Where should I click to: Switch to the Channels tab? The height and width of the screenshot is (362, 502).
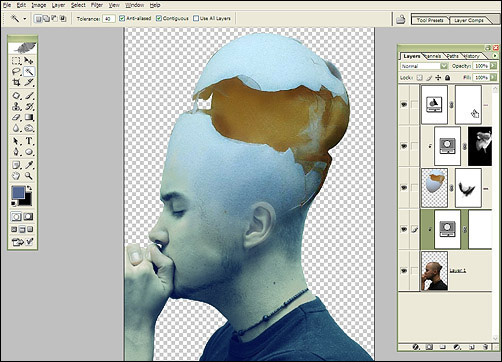[x=433, y=56]
